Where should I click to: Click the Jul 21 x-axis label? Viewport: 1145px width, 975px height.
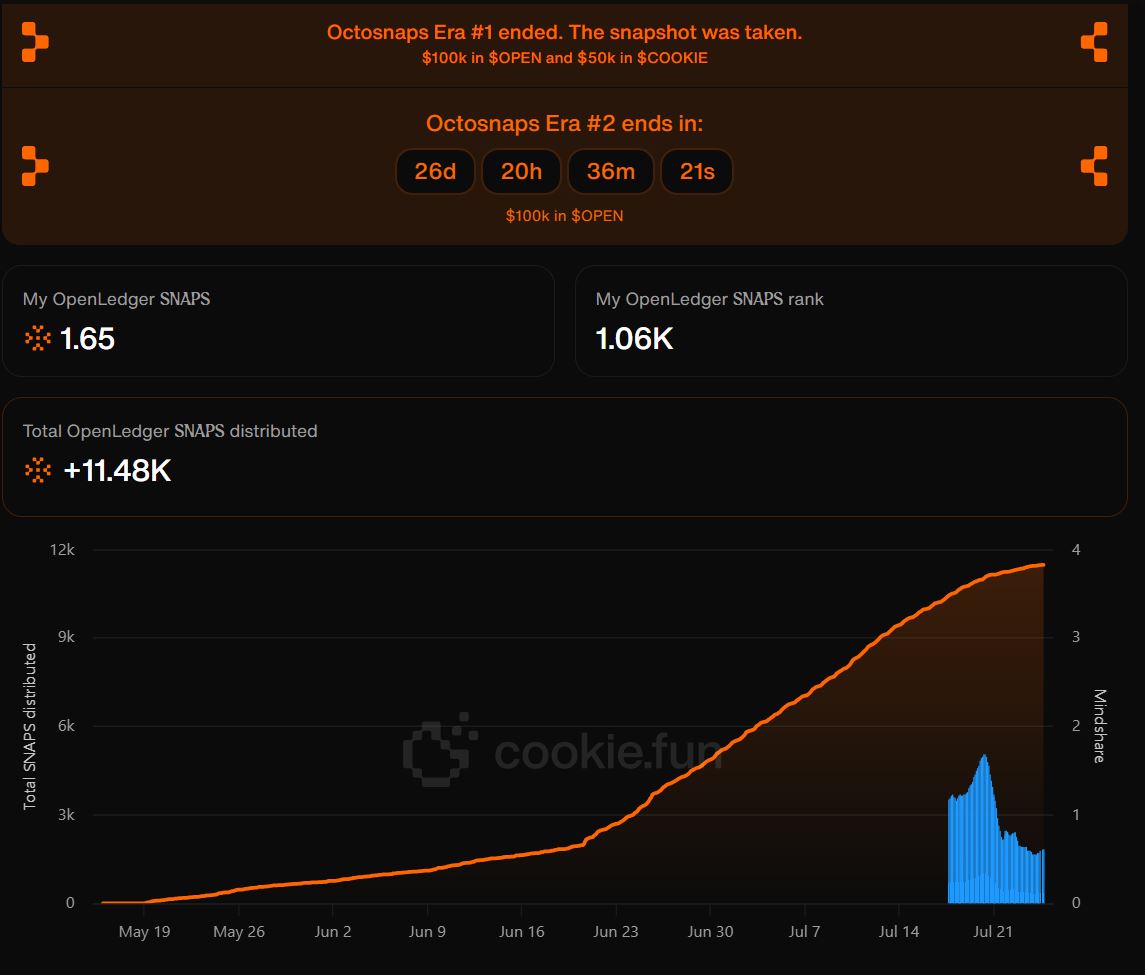(x=993, y=932)
